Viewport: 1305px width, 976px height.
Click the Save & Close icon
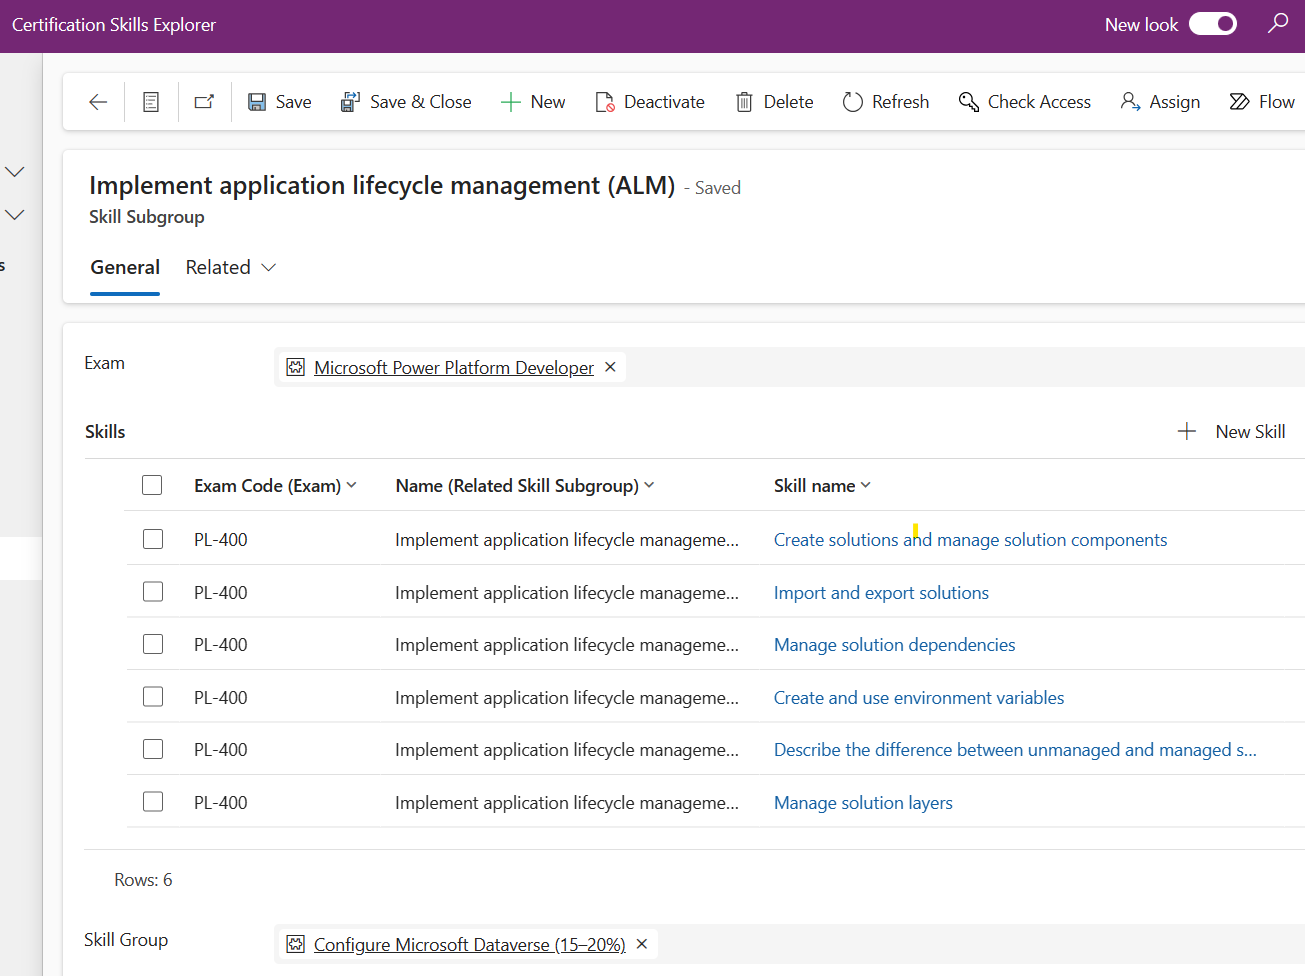(350, 102)
